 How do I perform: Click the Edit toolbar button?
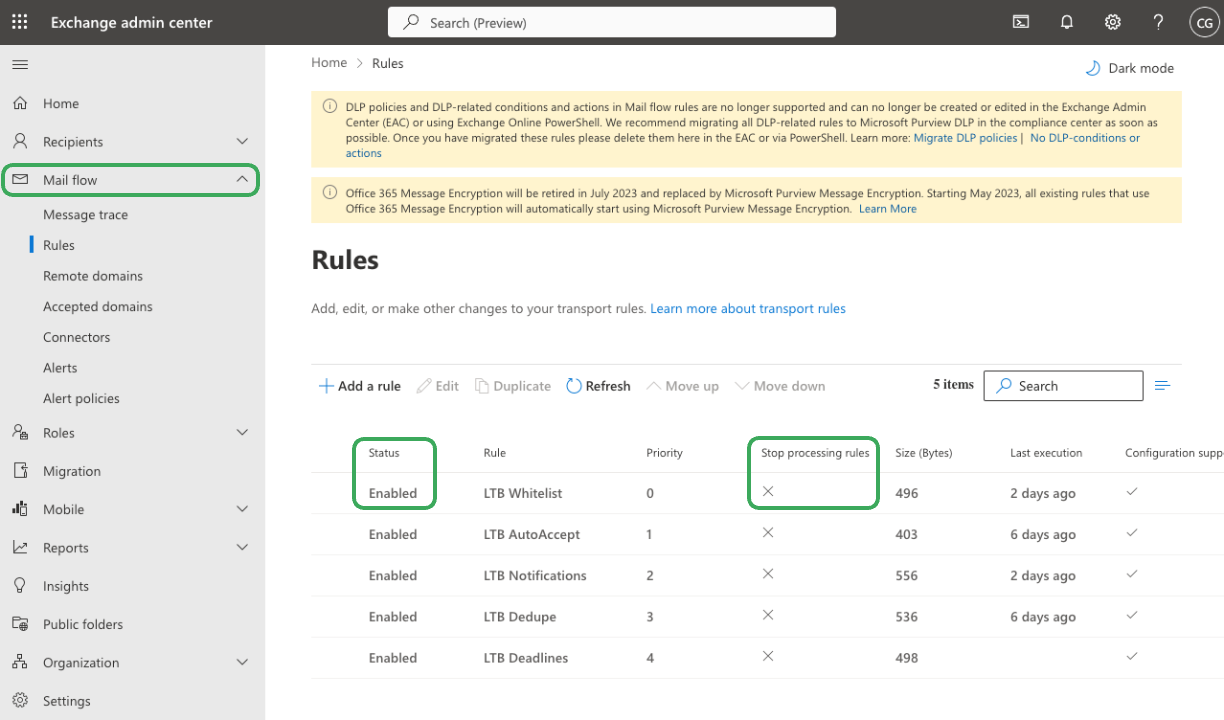437,386
